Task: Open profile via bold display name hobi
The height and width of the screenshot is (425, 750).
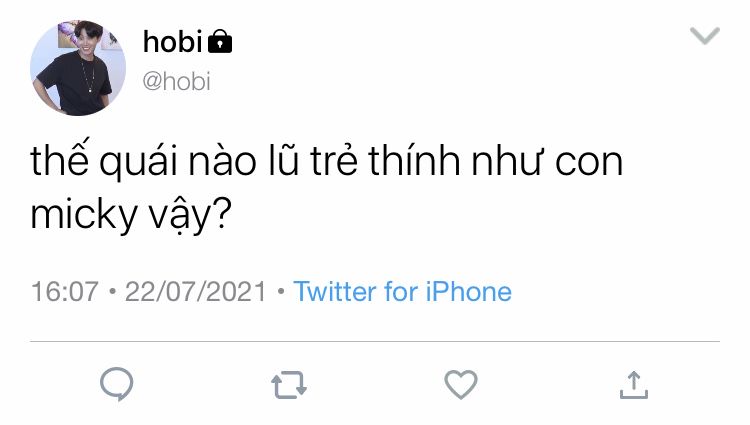Action: click(173, 42)
